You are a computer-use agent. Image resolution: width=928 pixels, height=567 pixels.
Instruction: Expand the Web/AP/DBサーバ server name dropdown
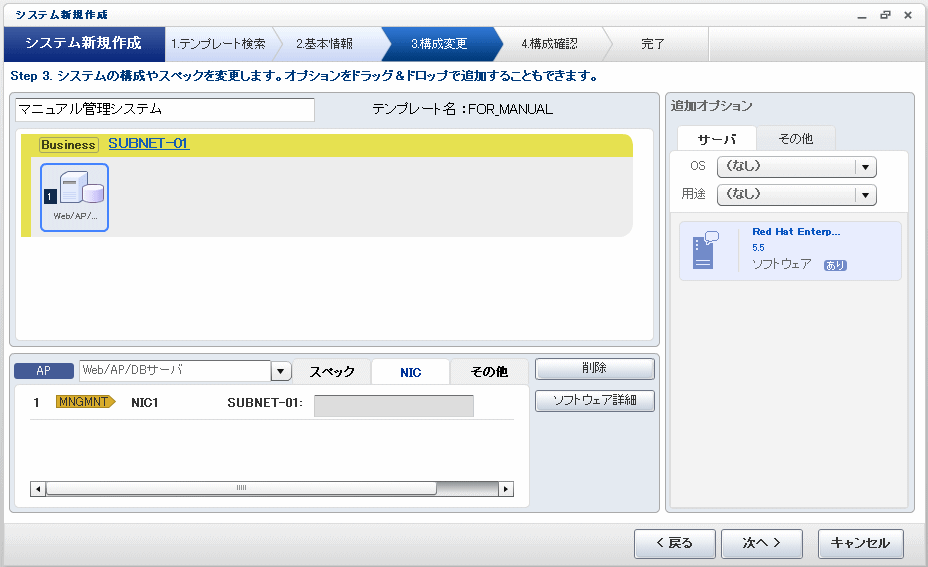[281, 371]
